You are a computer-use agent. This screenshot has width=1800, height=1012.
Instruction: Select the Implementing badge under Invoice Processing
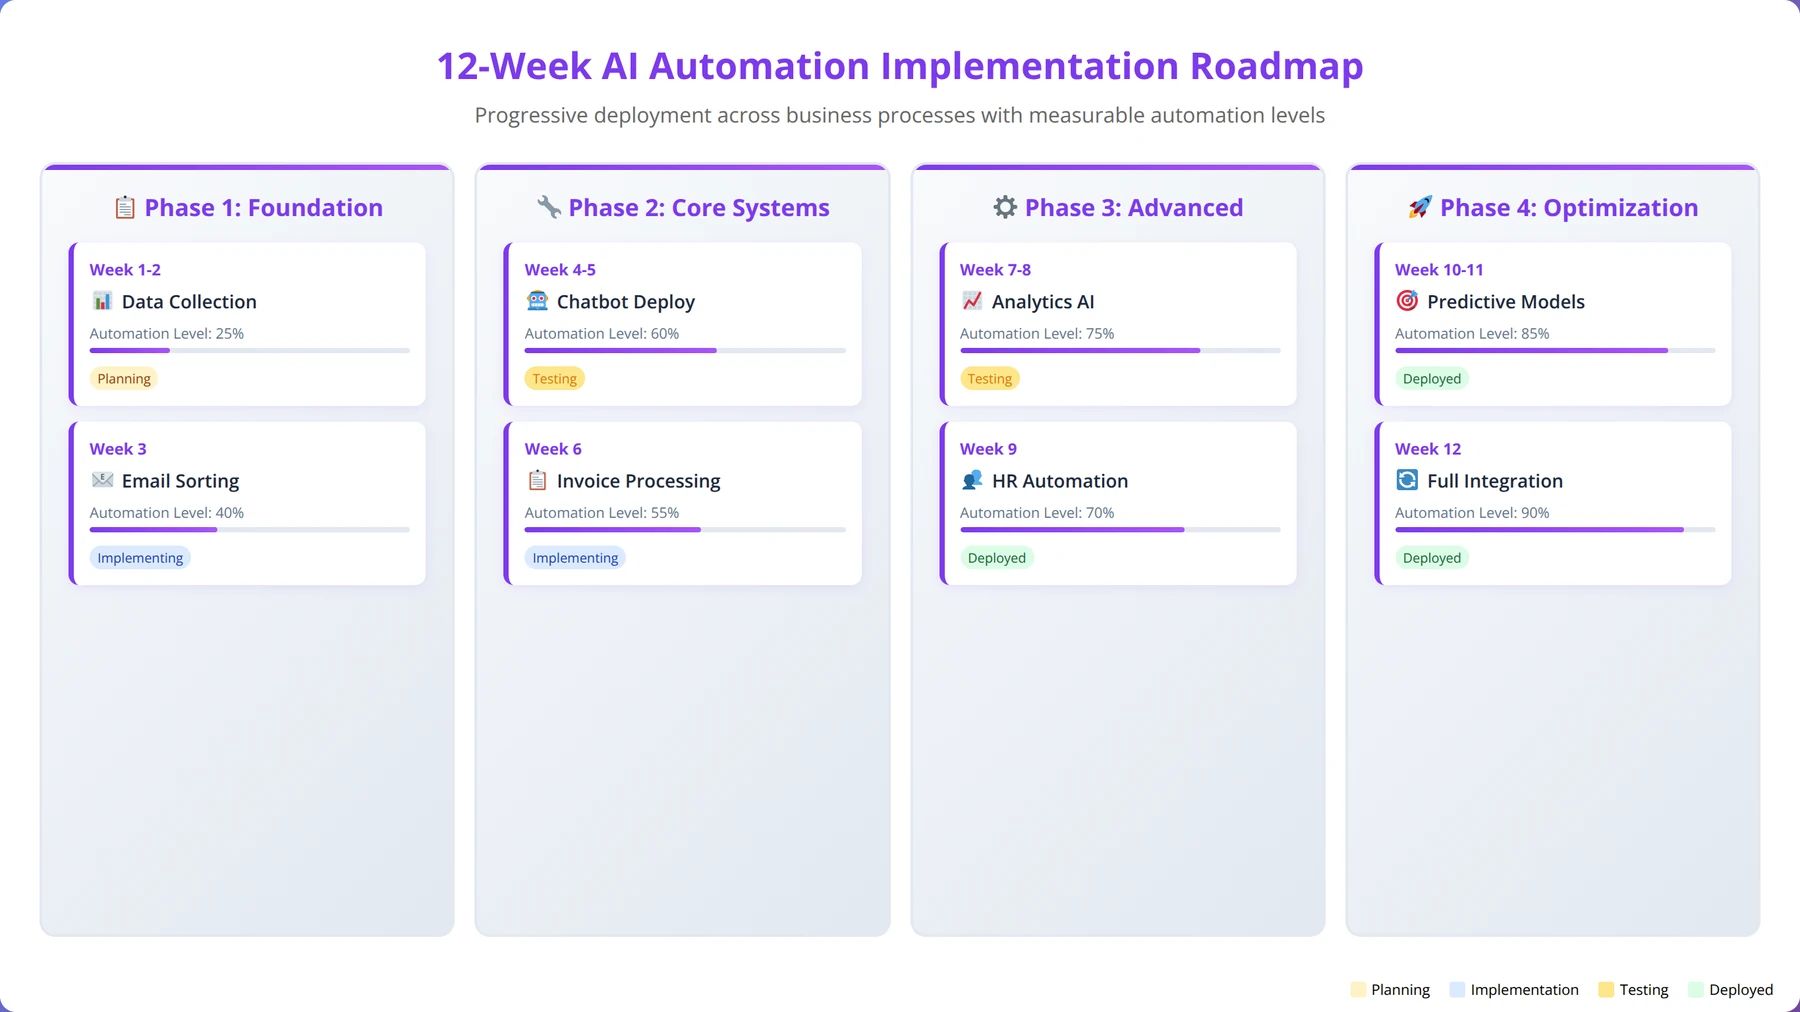tap(575, 558)
